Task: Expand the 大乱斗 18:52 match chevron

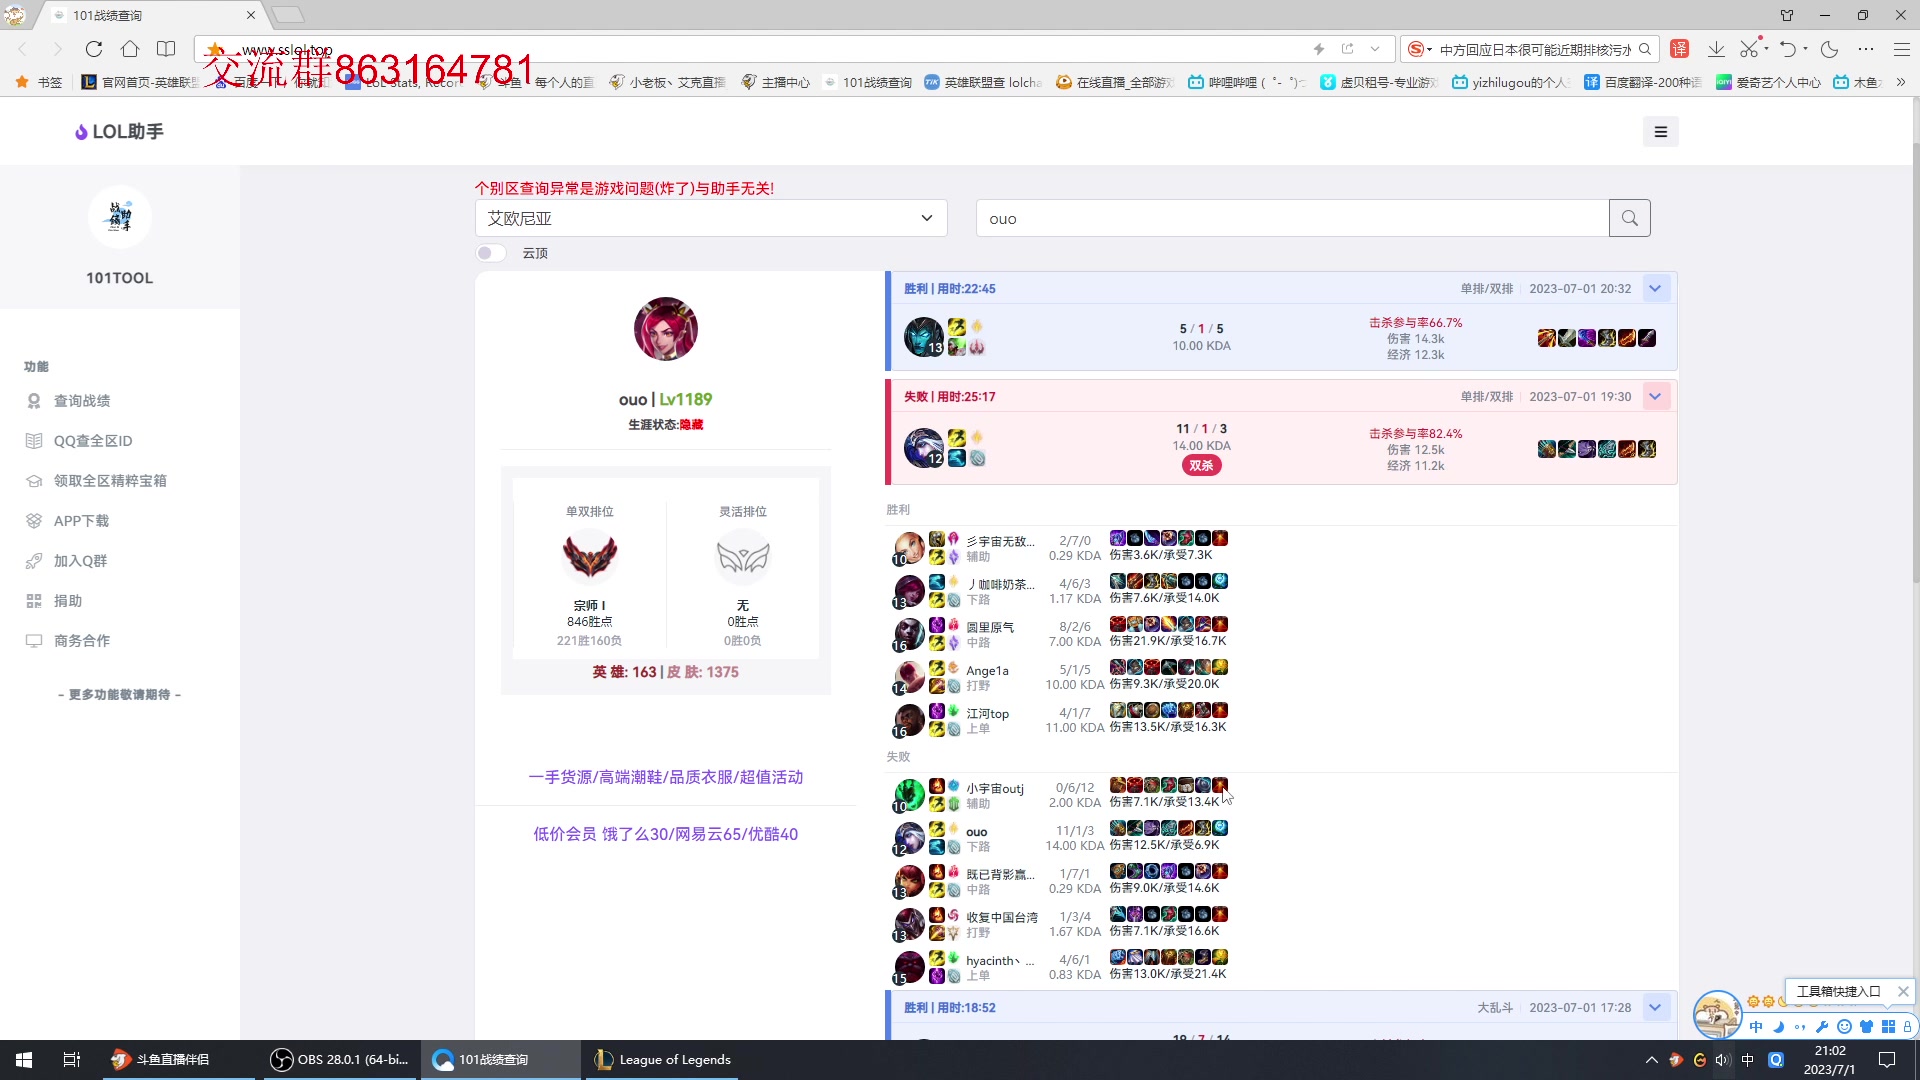Action: coord(1655,1008)
